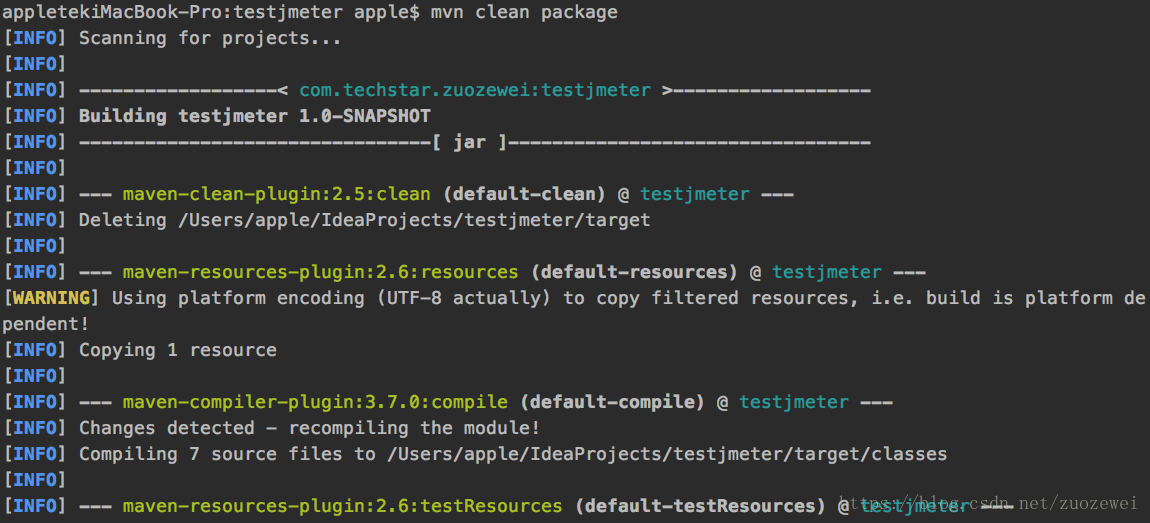Click the "Scanning for projects..." line
Image resolution: width=1150 pixels, height=523 pixels.
(x=210, y=39)
